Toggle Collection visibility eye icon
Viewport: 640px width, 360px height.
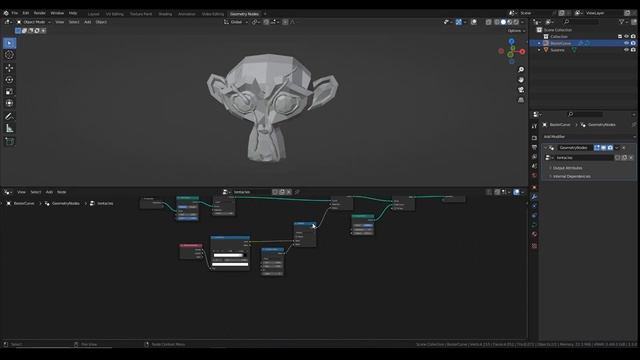coord(627,36)
